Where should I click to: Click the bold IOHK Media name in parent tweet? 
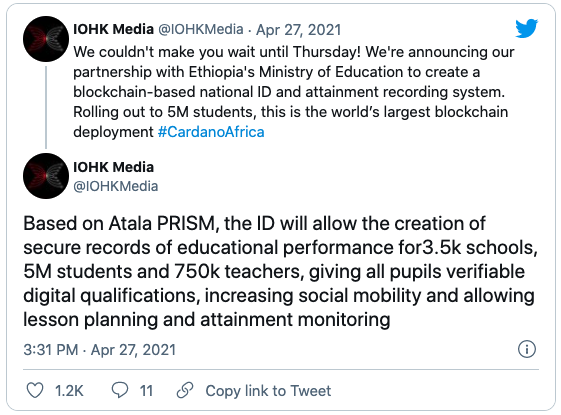[113, 29]
